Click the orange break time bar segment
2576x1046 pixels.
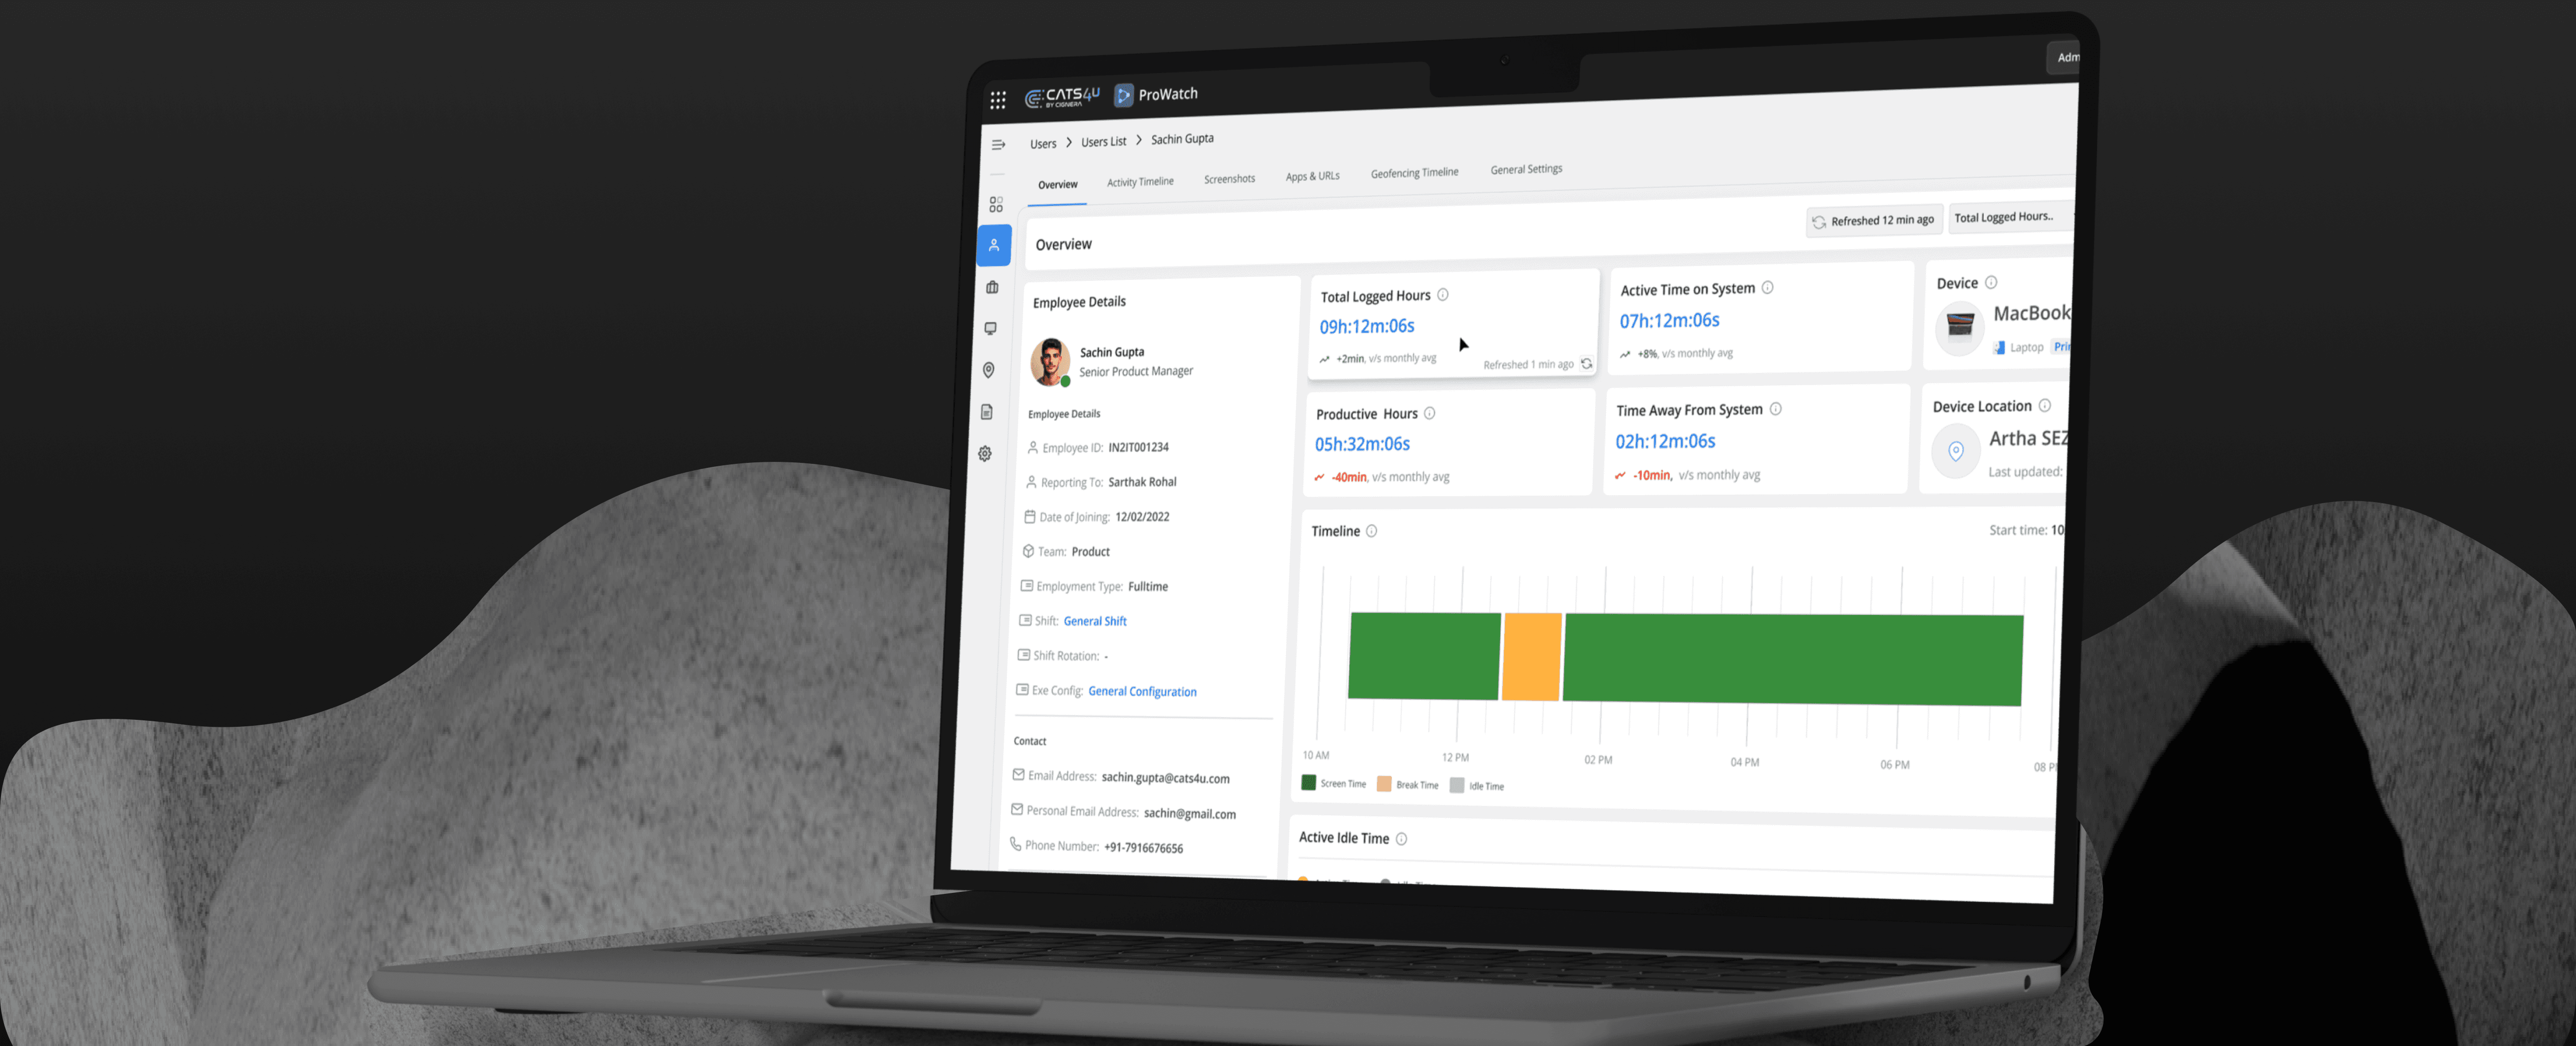click(x=1531, y=656)
